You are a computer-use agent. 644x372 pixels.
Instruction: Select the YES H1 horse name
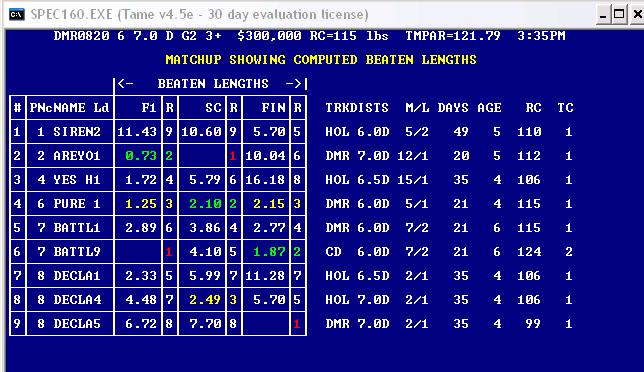(x=77, y=180)
